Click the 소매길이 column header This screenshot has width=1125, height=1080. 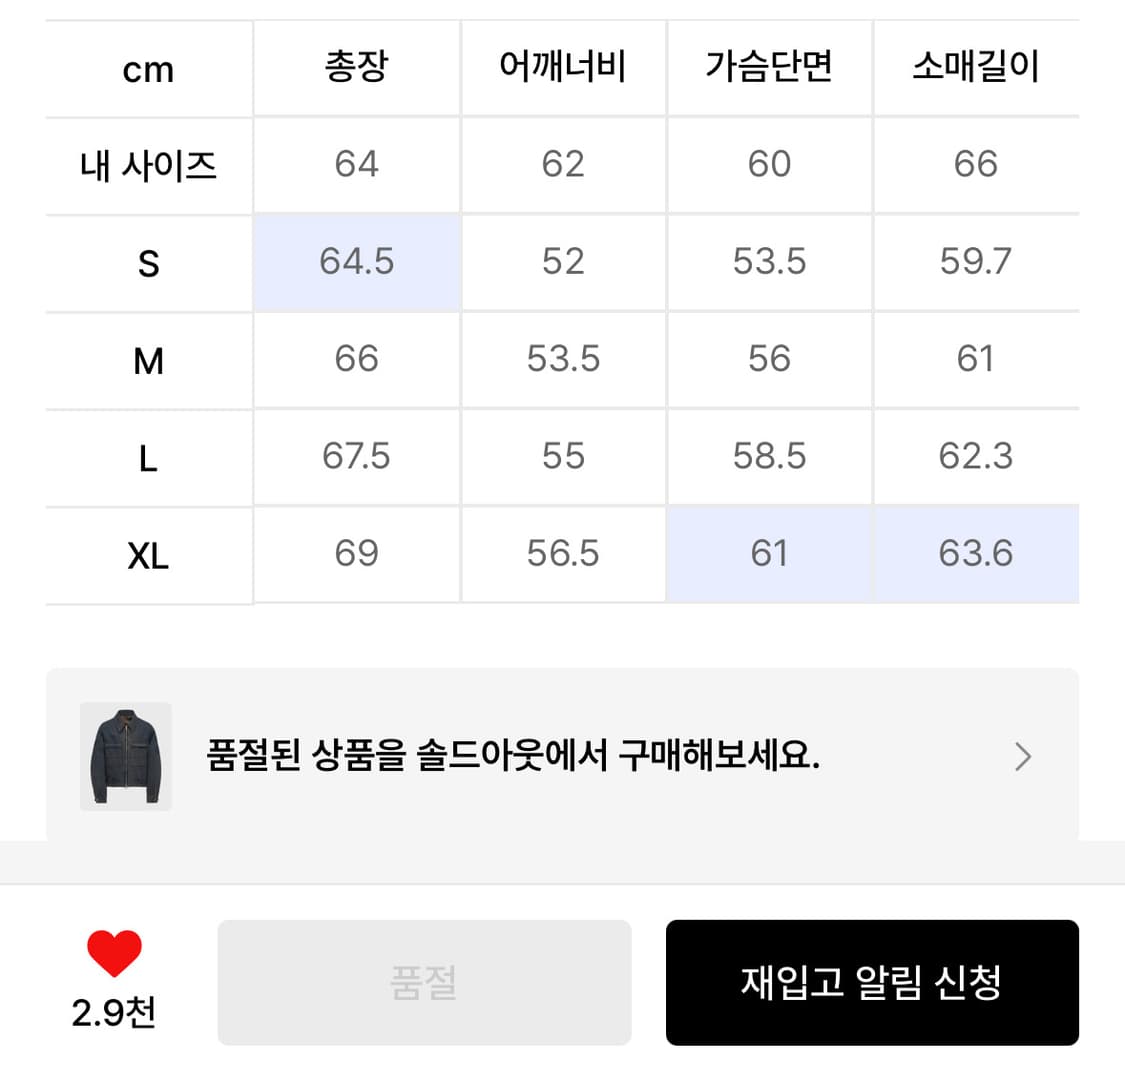pos(975,68)
